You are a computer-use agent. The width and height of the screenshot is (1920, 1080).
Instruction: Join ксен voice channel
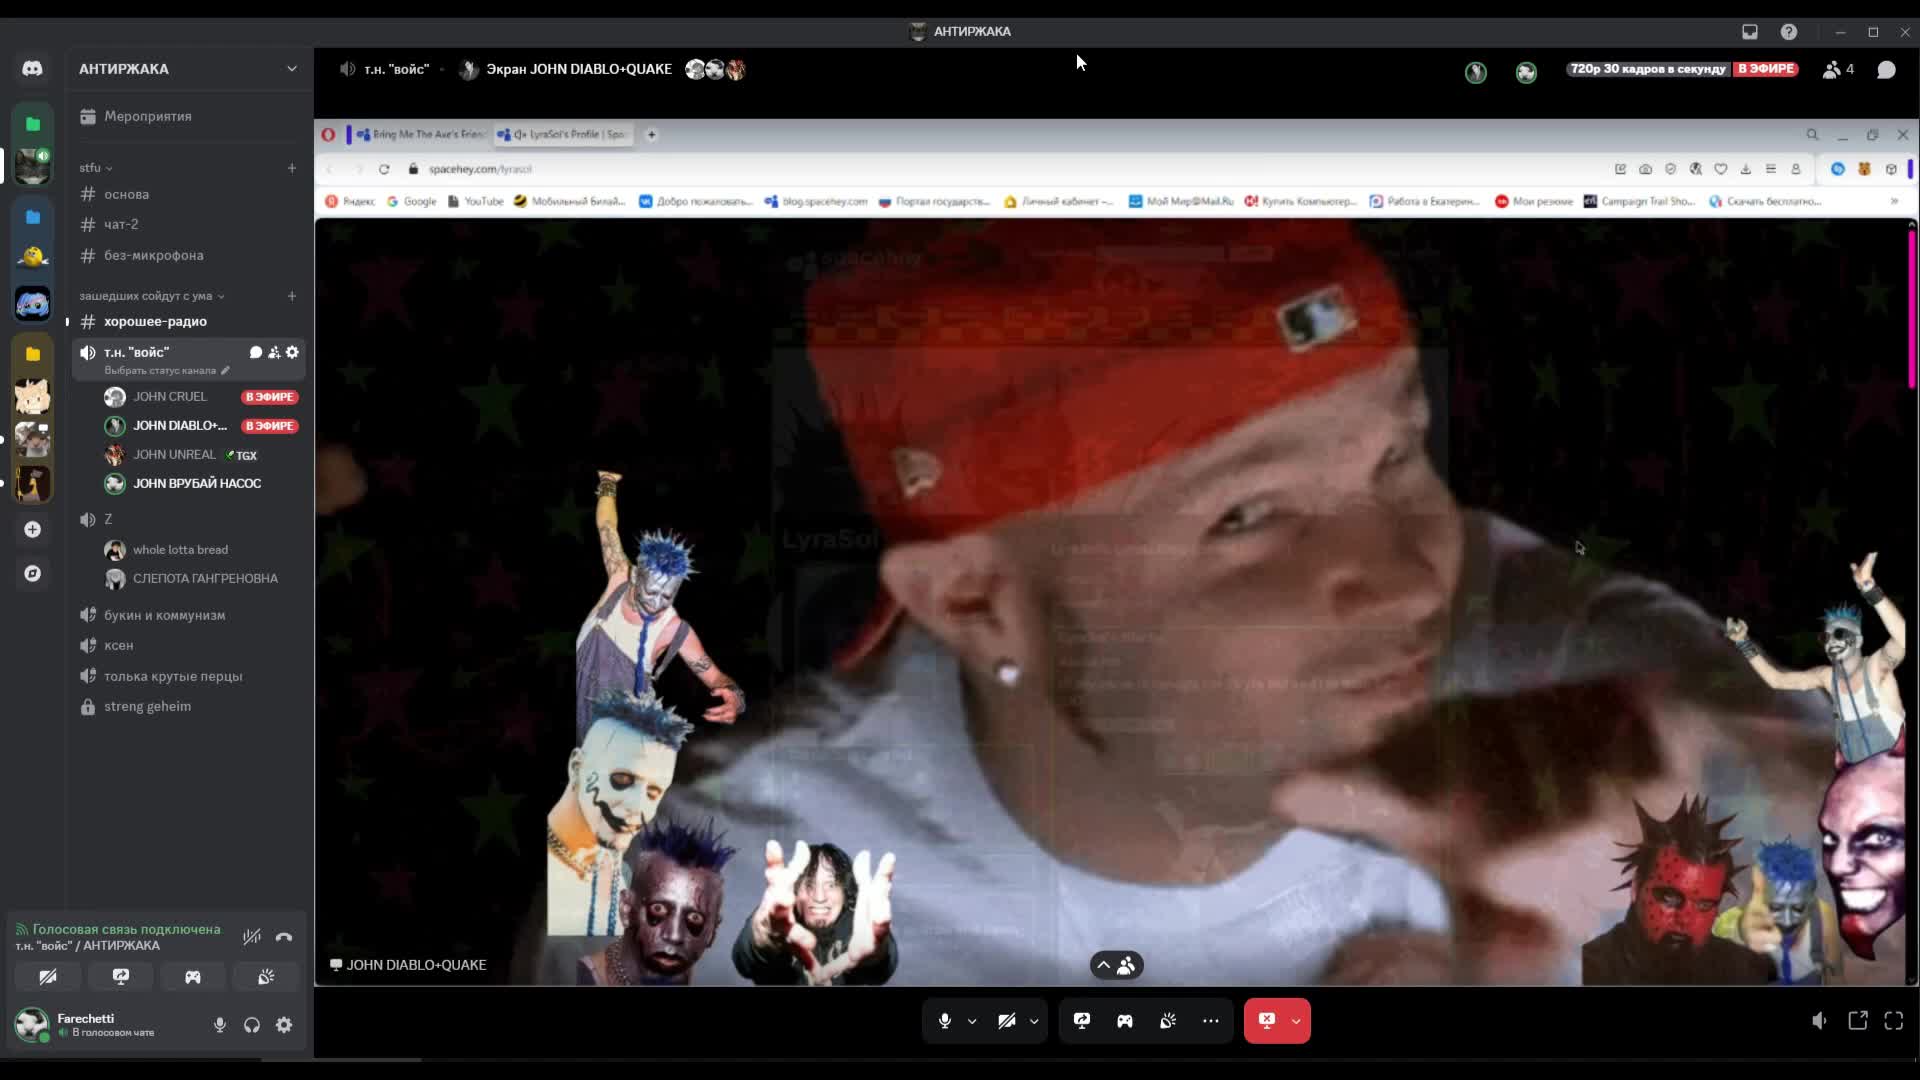click(x=188, y=645)
